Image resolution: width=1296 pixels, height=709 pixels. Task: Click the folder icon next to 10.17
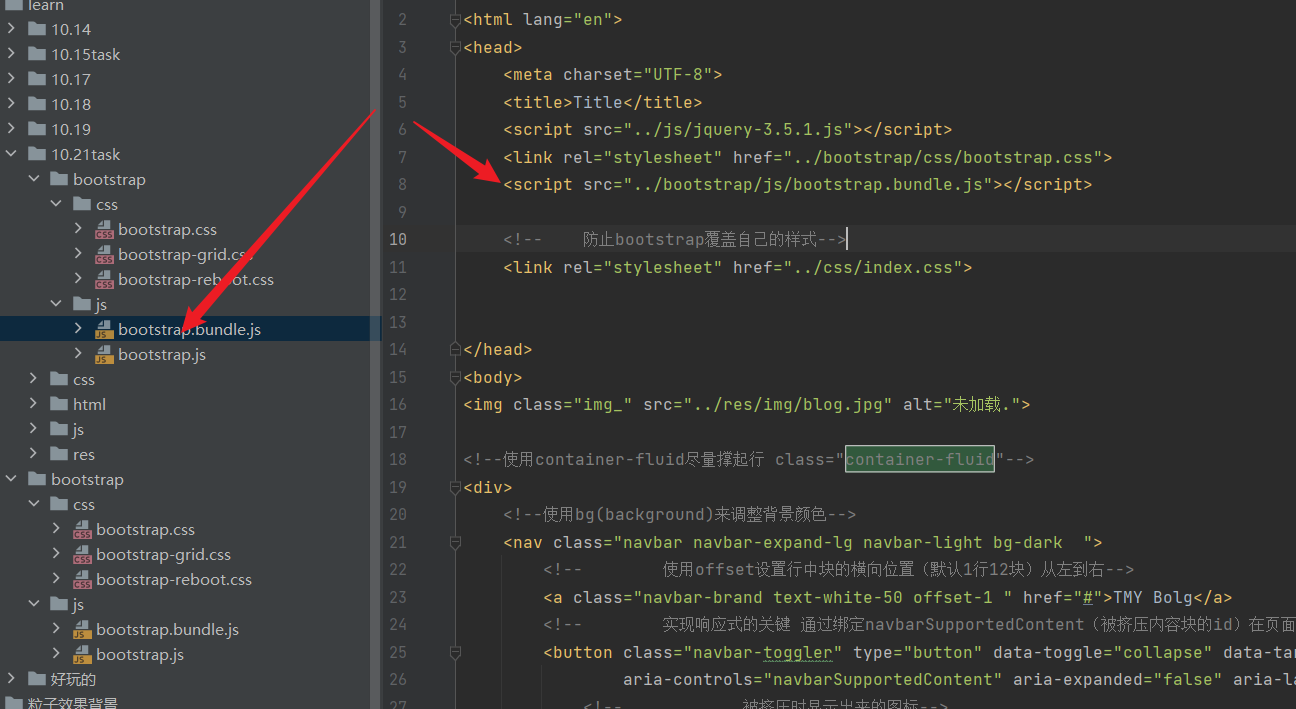coord(37,80)
